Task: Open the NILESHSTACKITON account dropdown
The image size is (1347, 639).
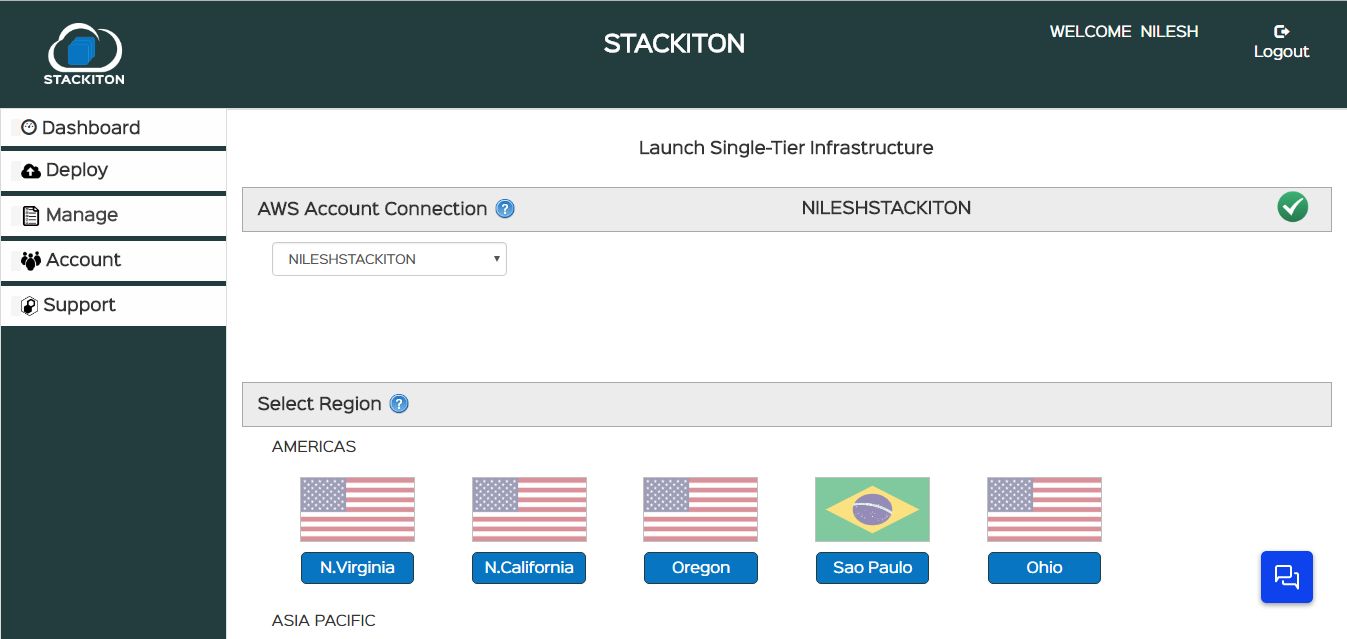Action: [x=389, y=258]
